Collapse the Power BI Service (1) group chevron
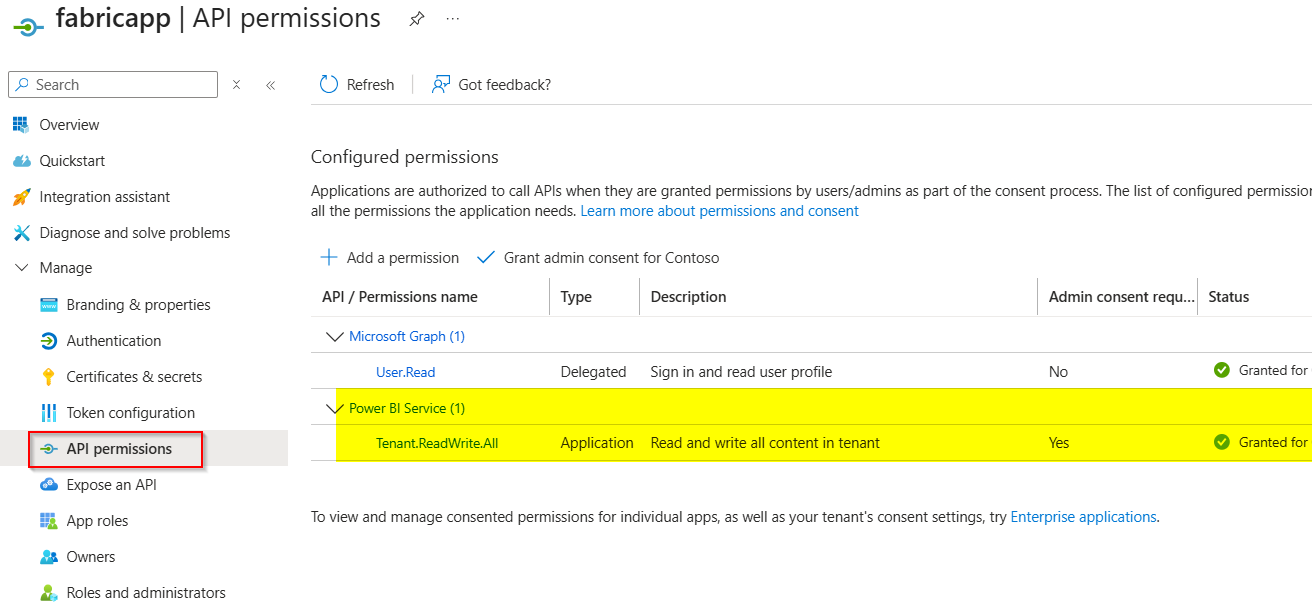Image resolution: width=1312 pixels, height=614 pixels. coord(335,408)
